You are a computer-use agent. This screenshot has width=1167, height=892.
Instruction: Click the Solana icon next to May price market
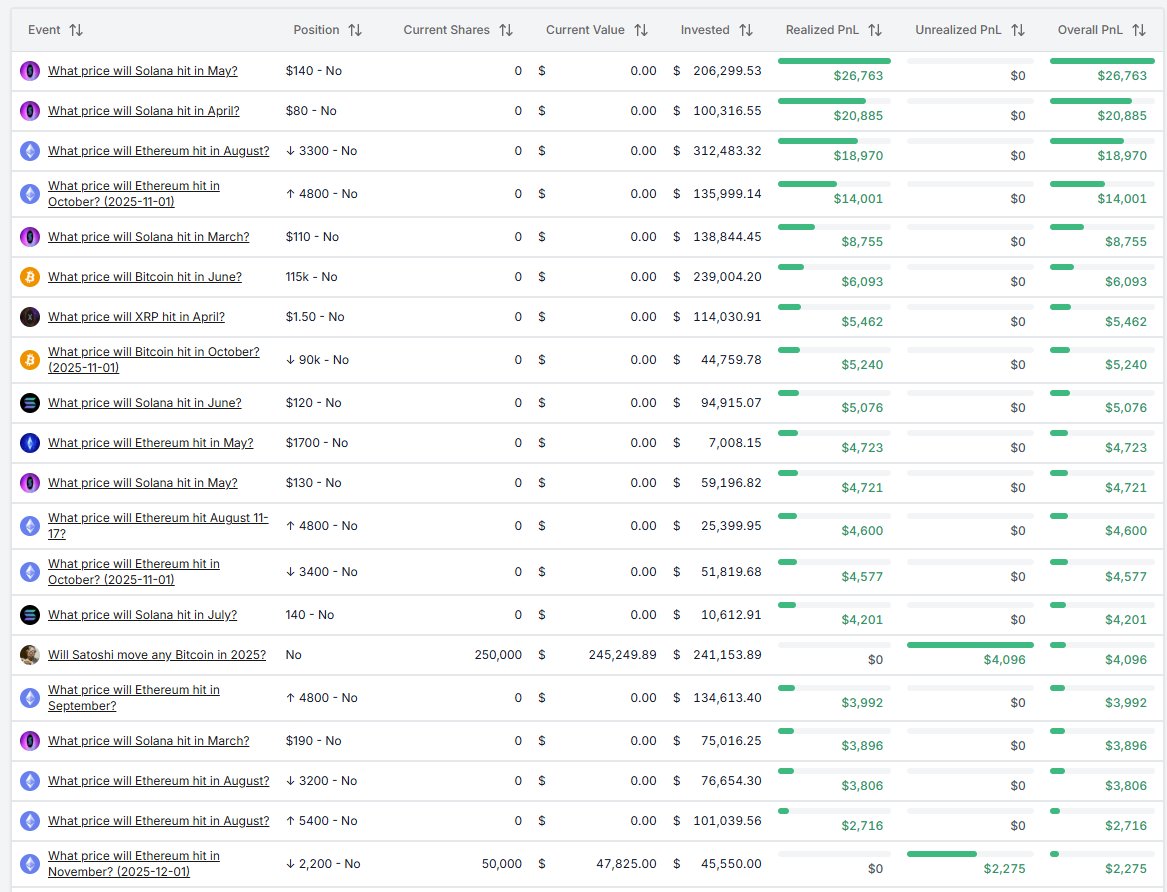[x=29, y=71]
